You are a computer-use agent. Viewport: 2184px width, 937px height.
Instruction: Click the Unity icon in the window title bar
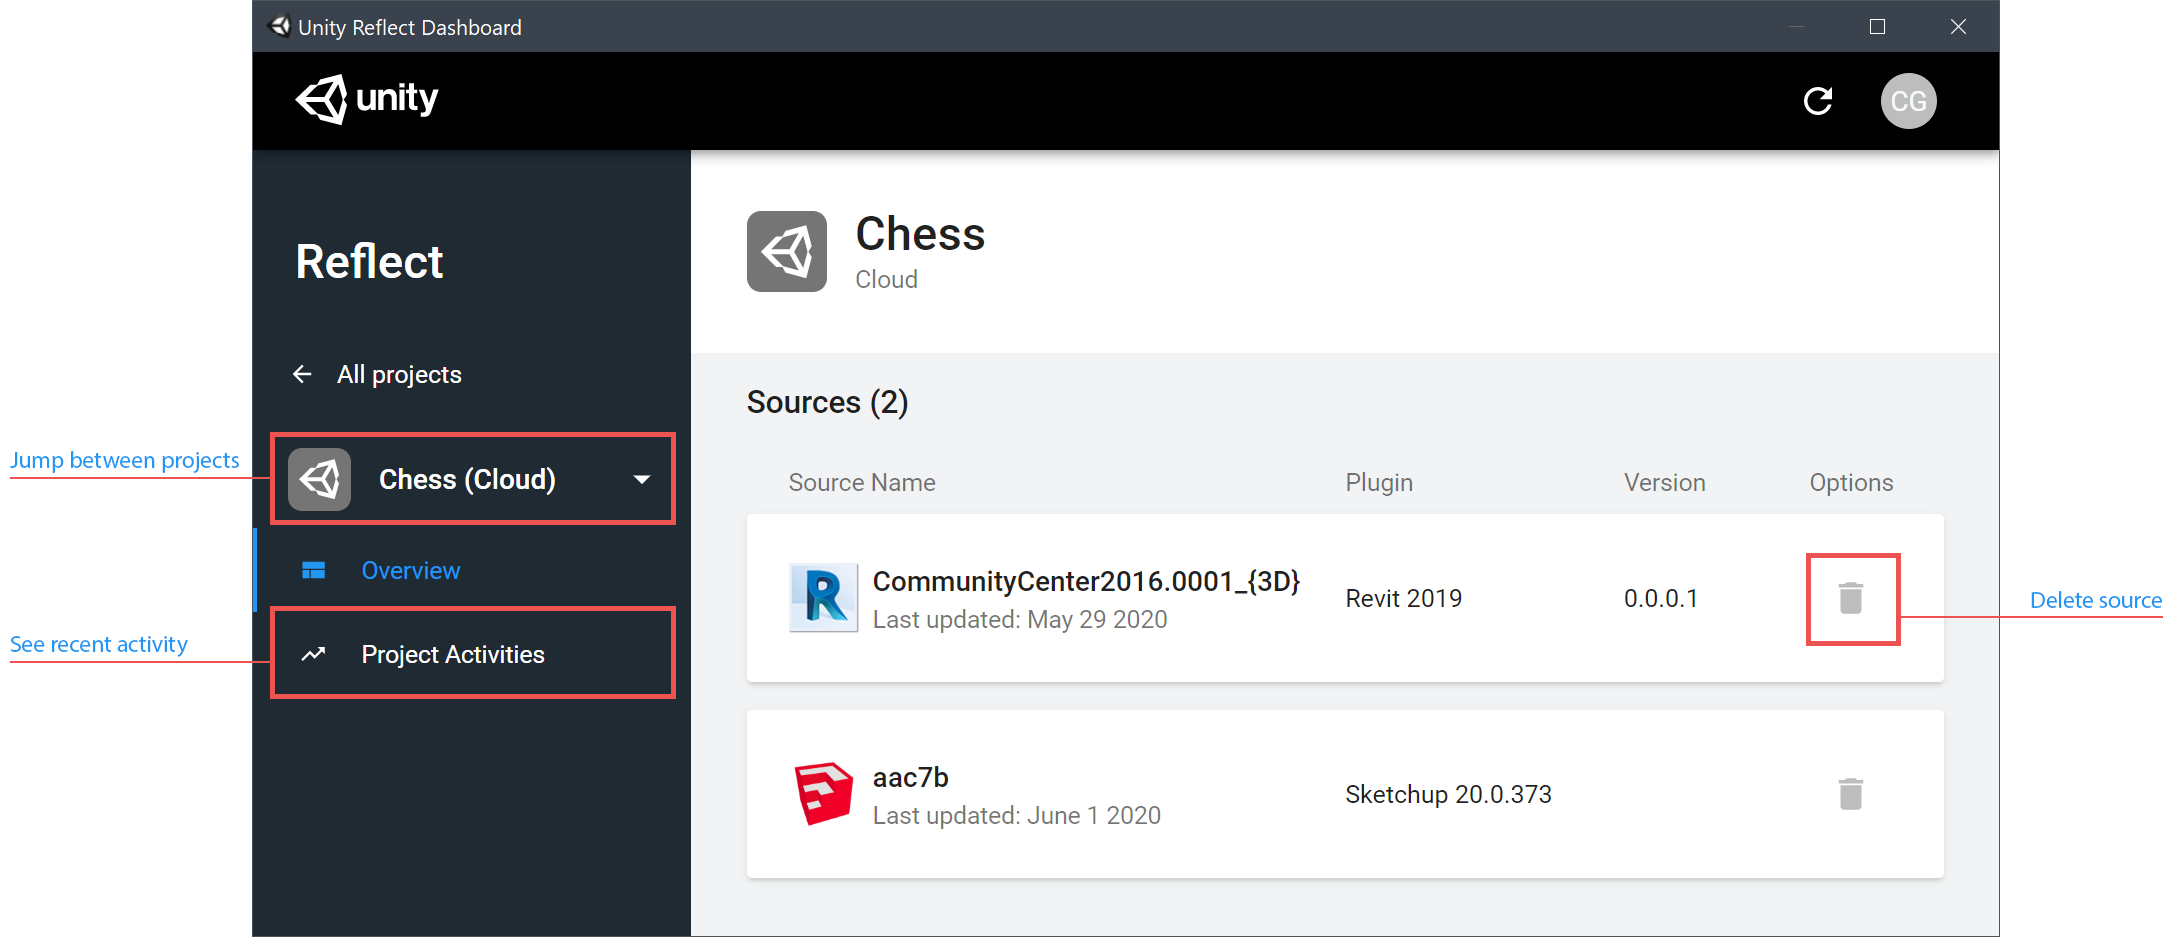click(x=280, y=26)
